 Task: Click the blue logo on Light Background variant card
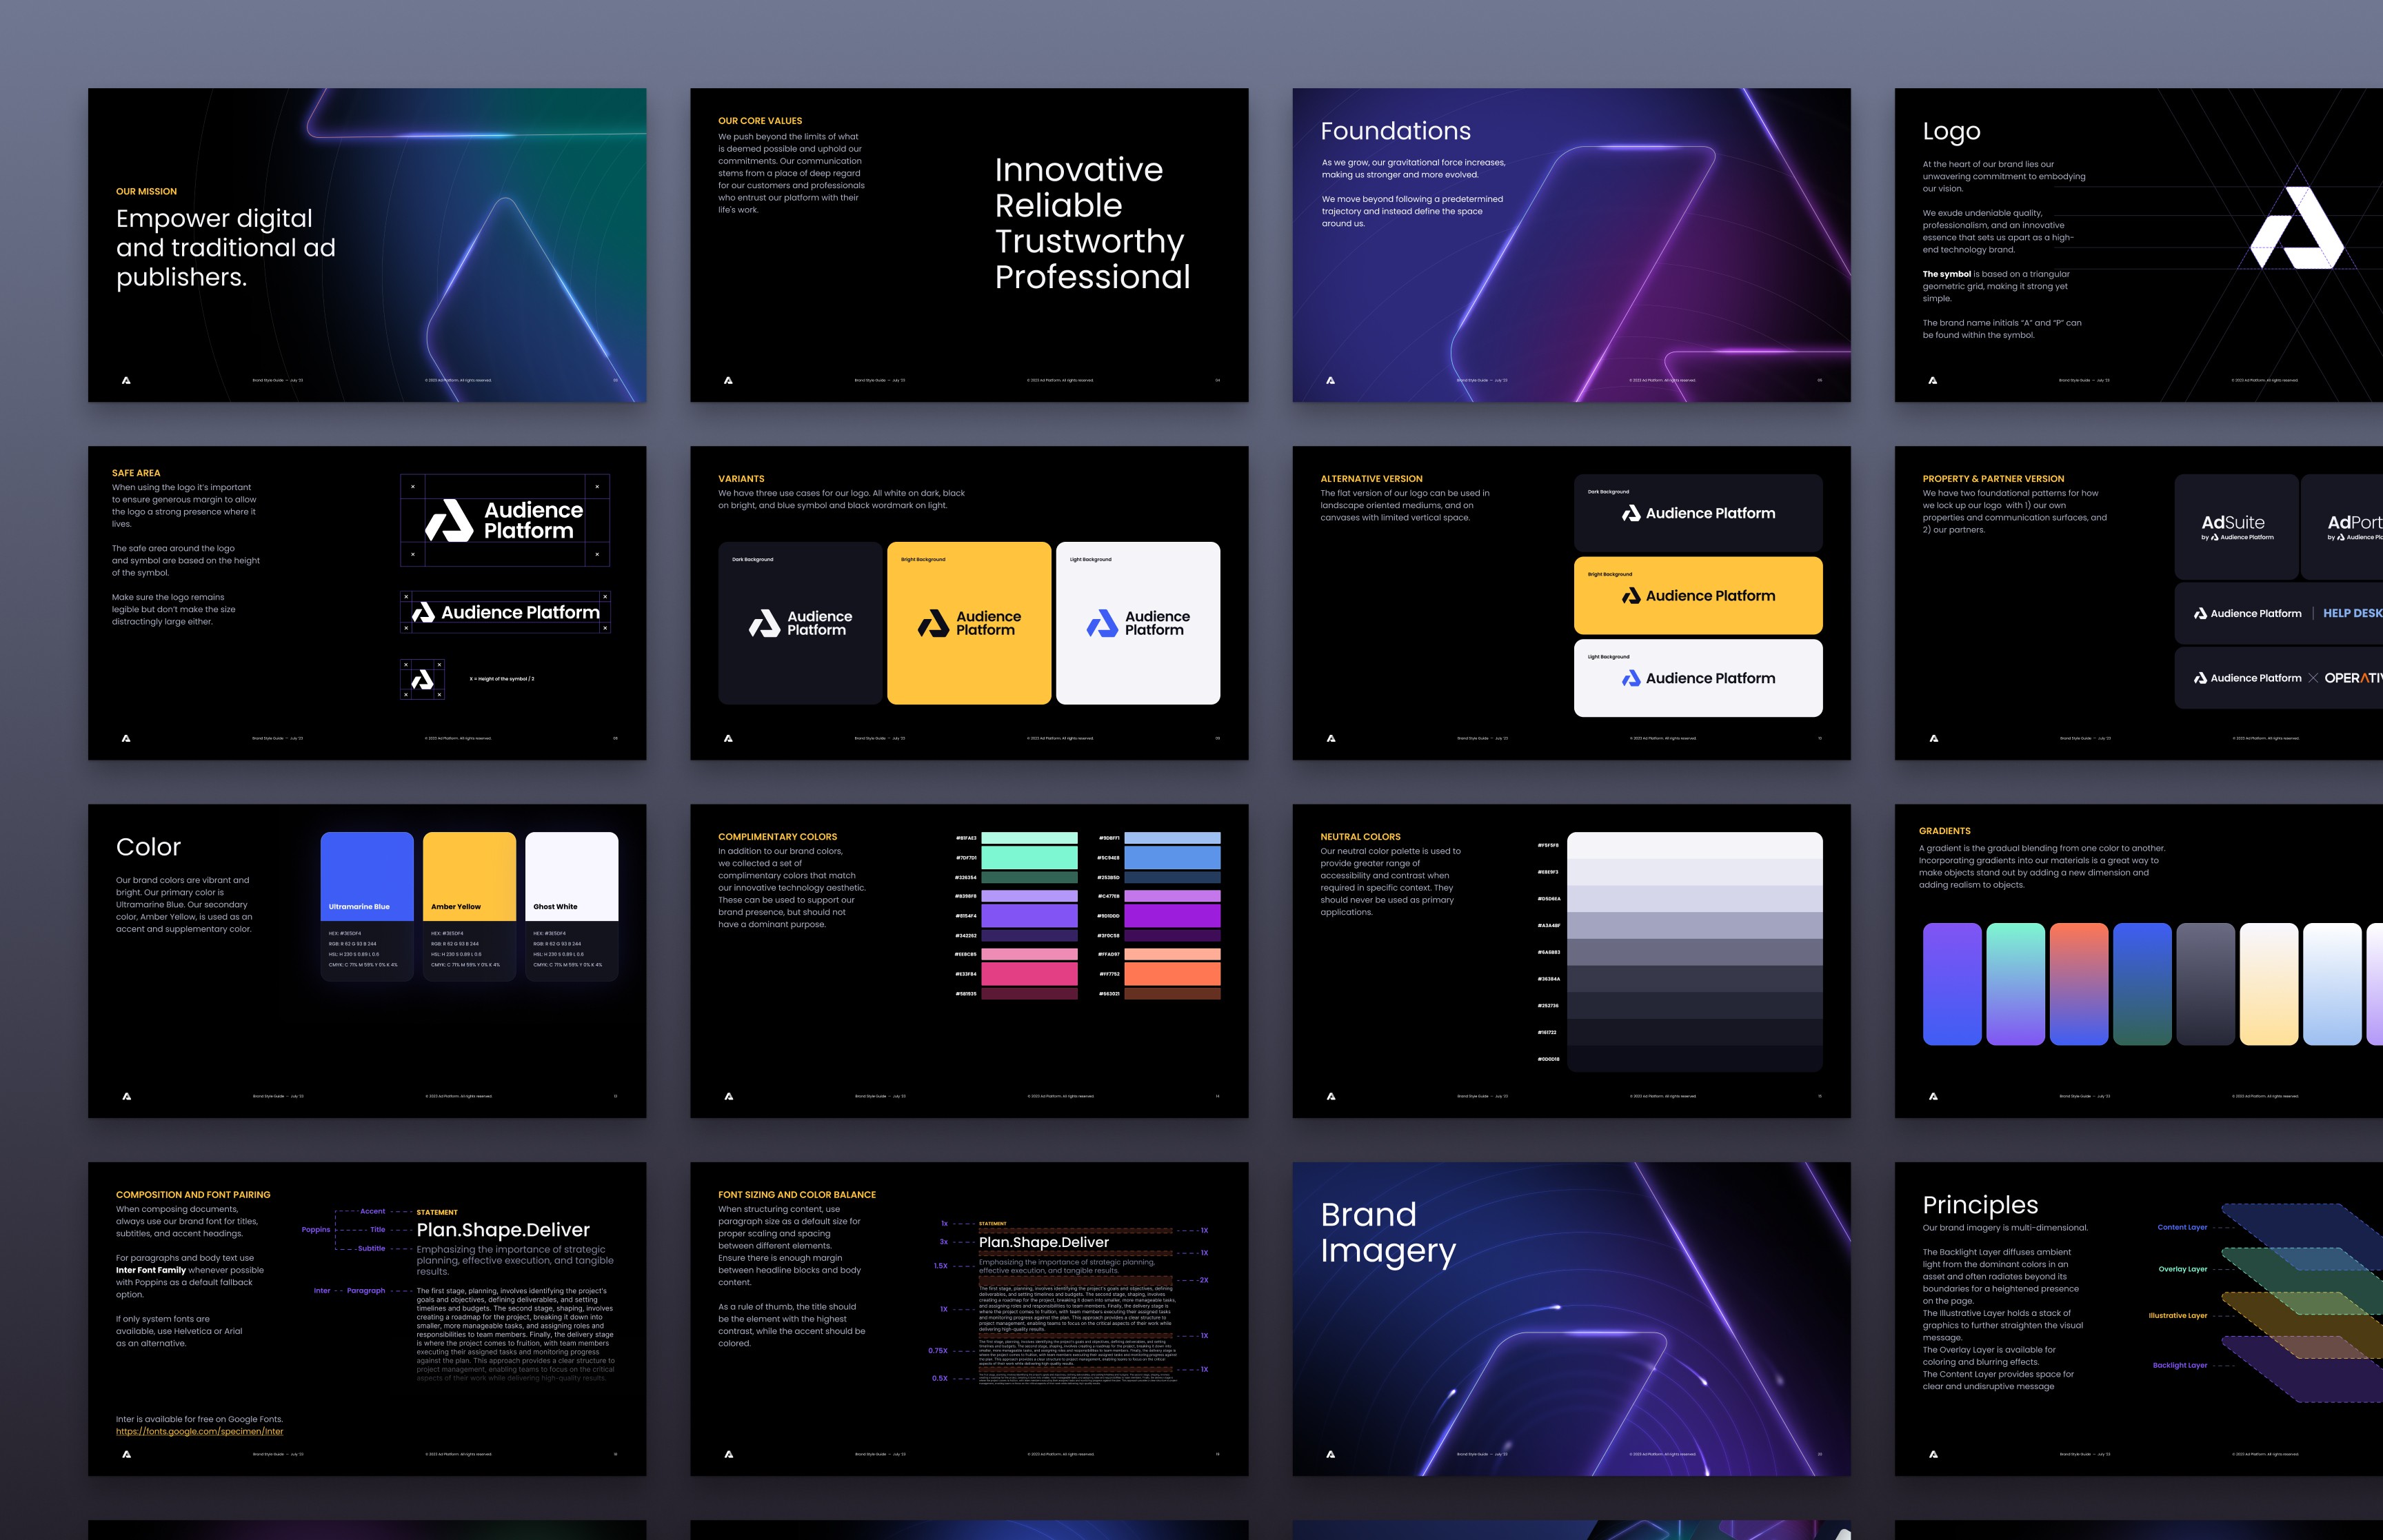point(1138,623)
